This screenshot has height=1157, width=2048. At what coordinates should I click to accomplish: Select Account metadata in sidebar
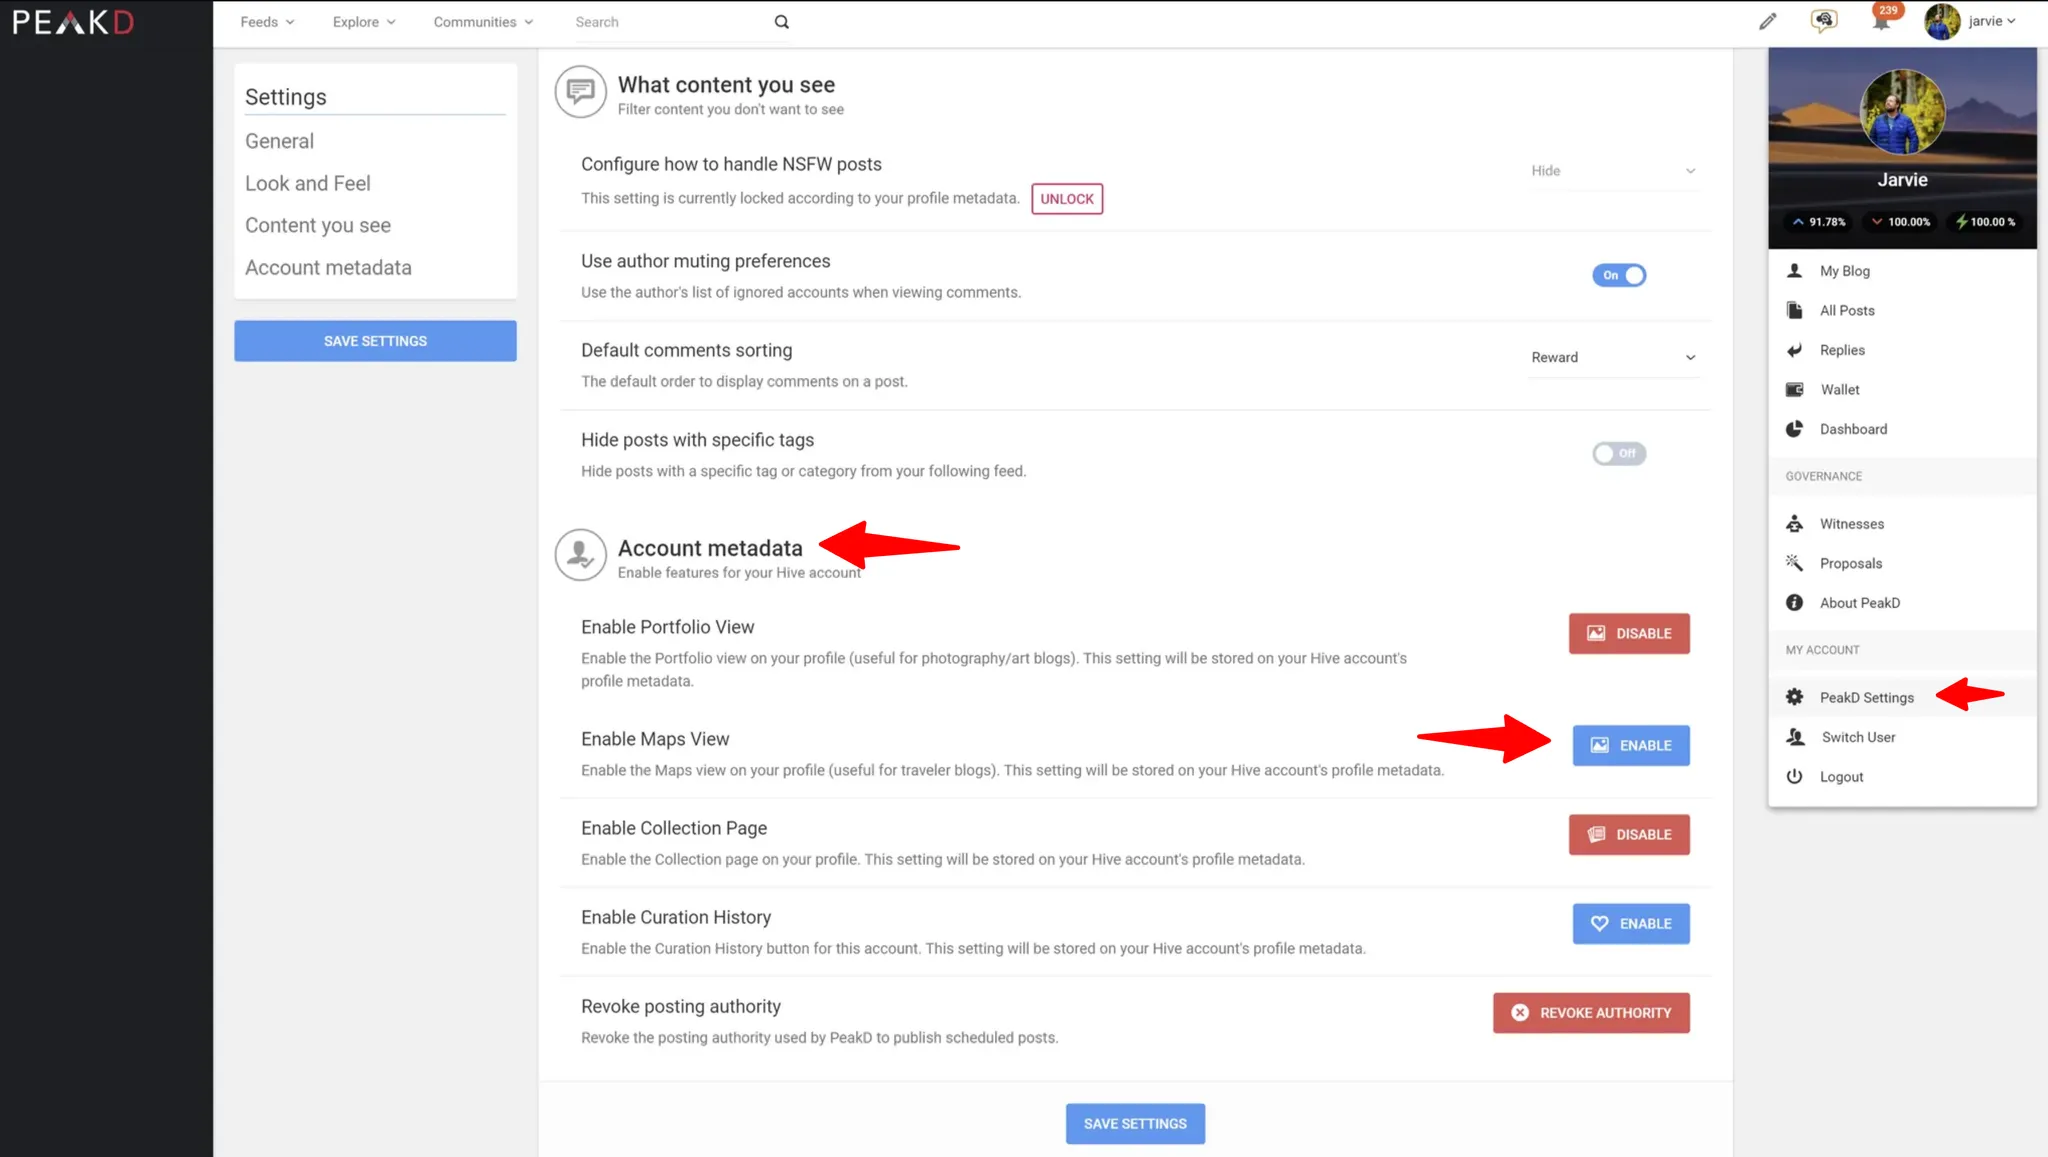328,267
